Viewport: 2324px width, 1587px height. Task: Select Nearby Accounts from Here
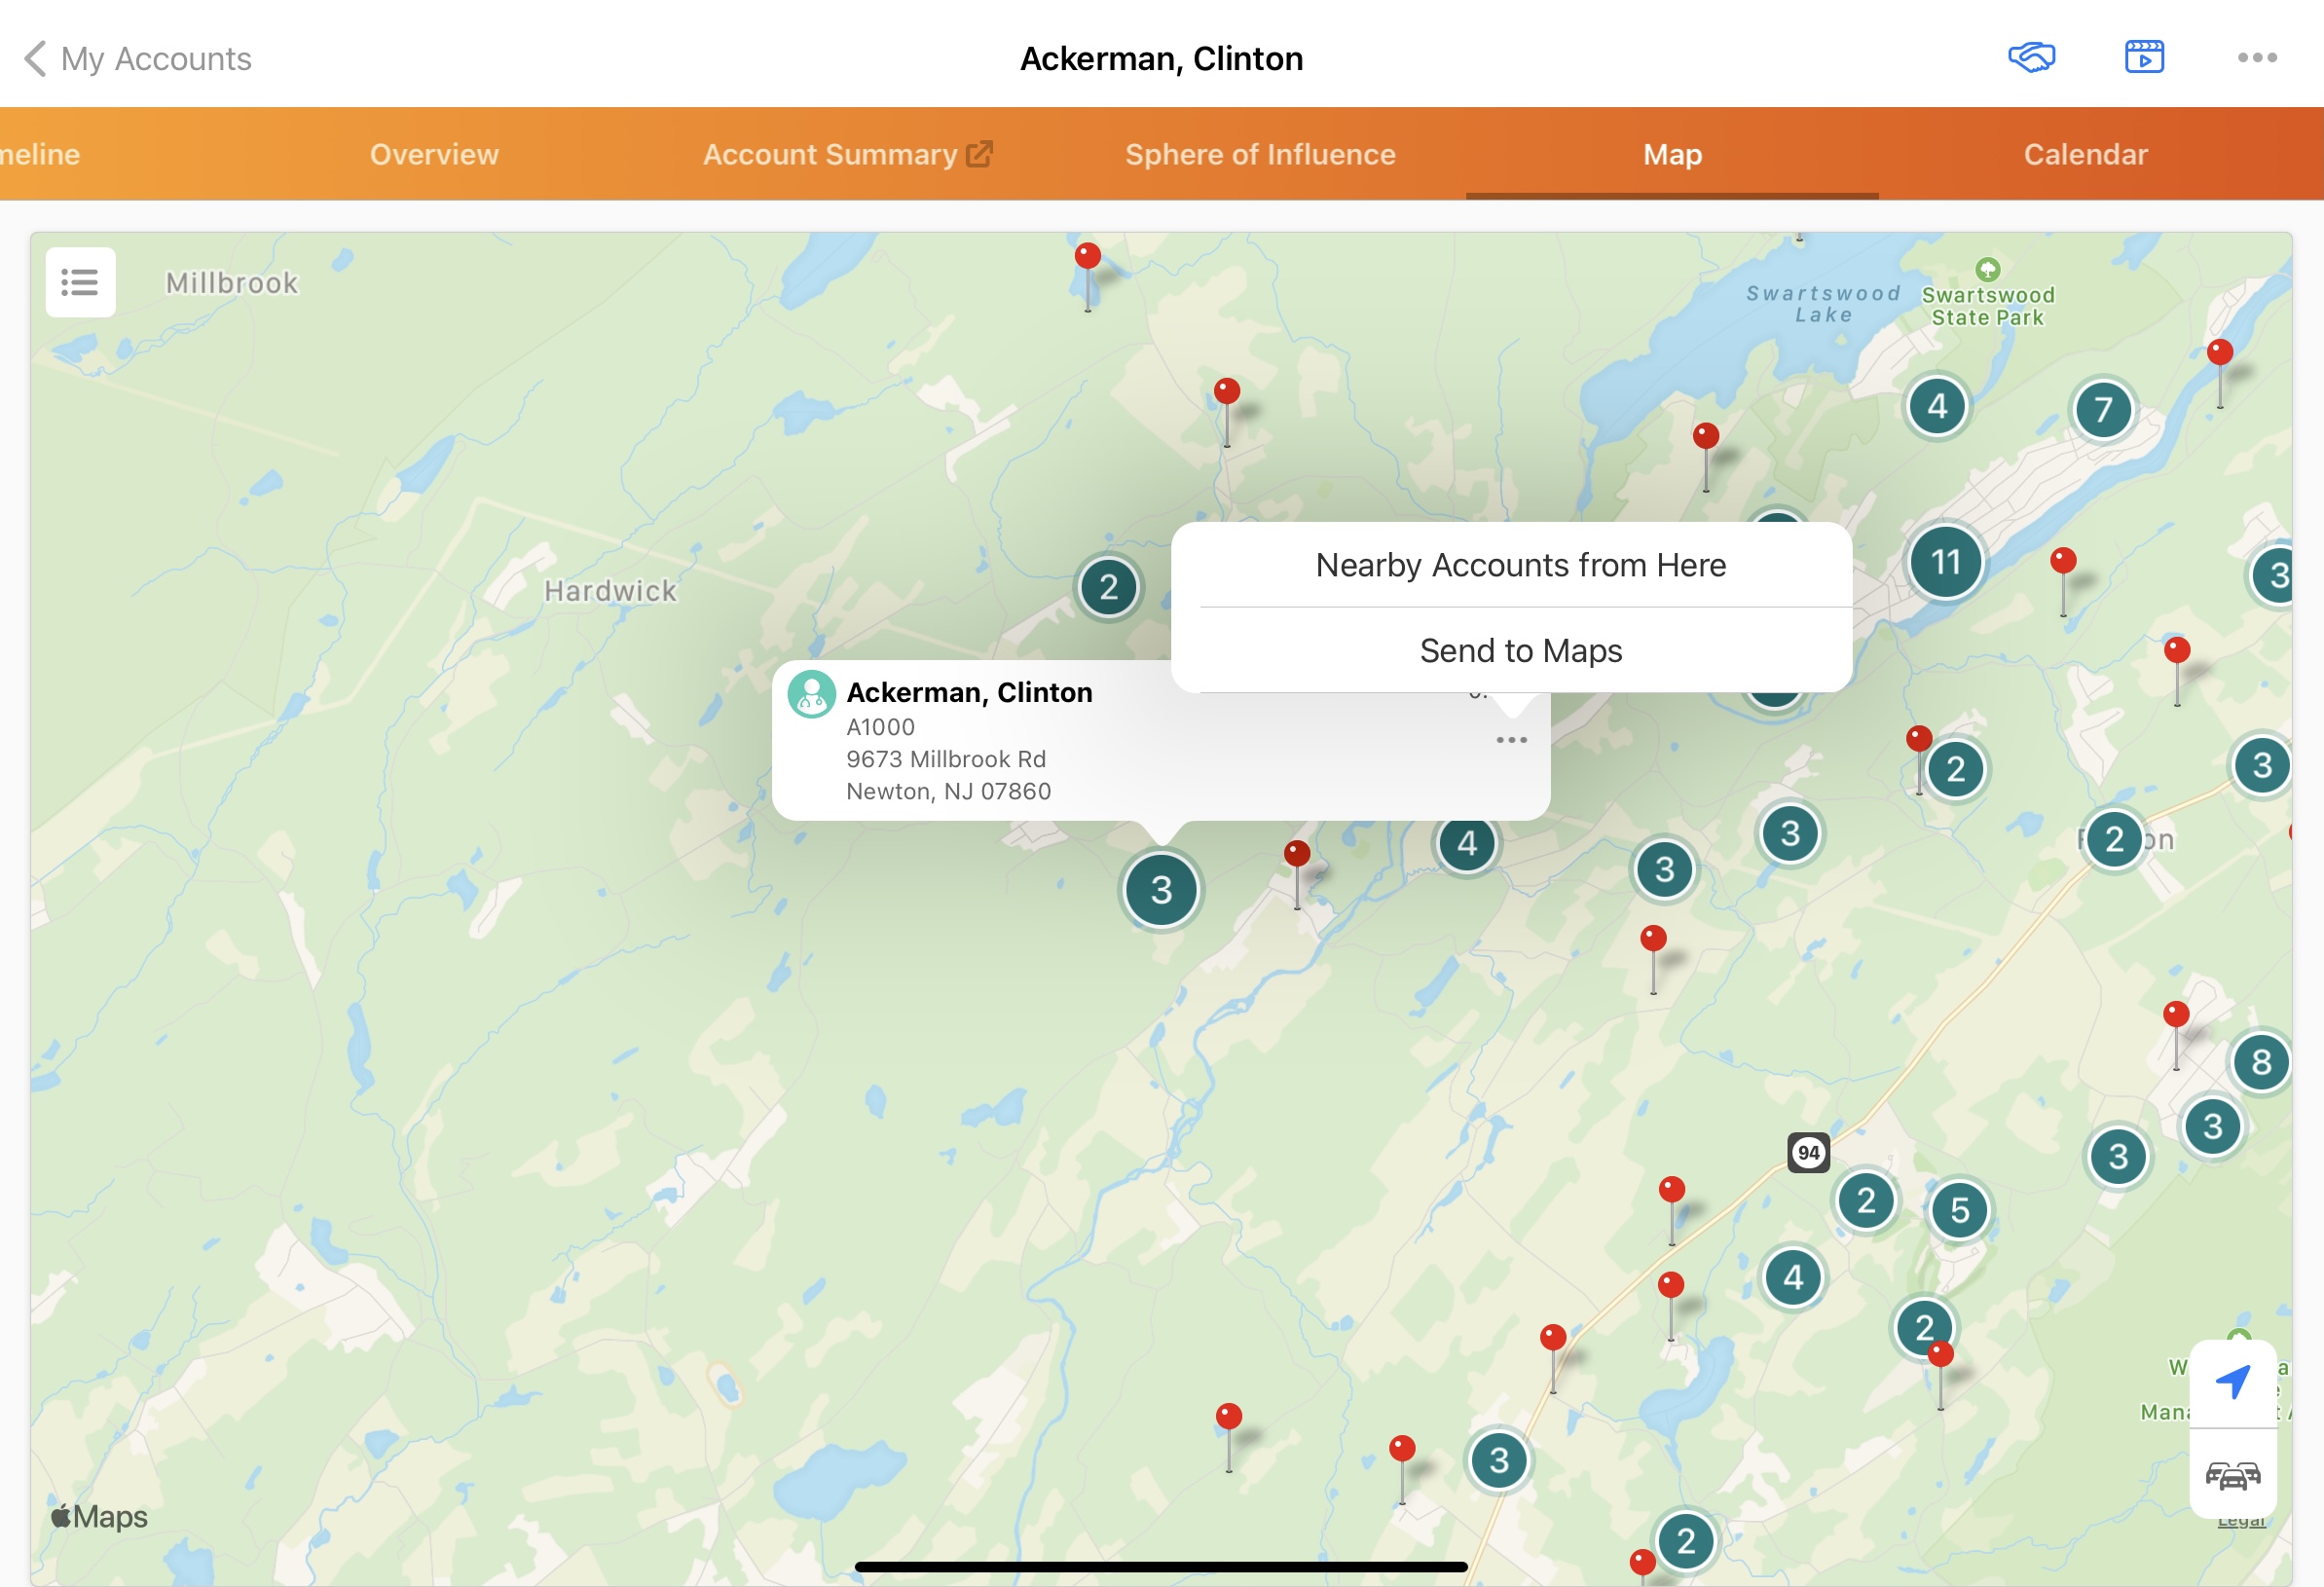(1520, 565)
